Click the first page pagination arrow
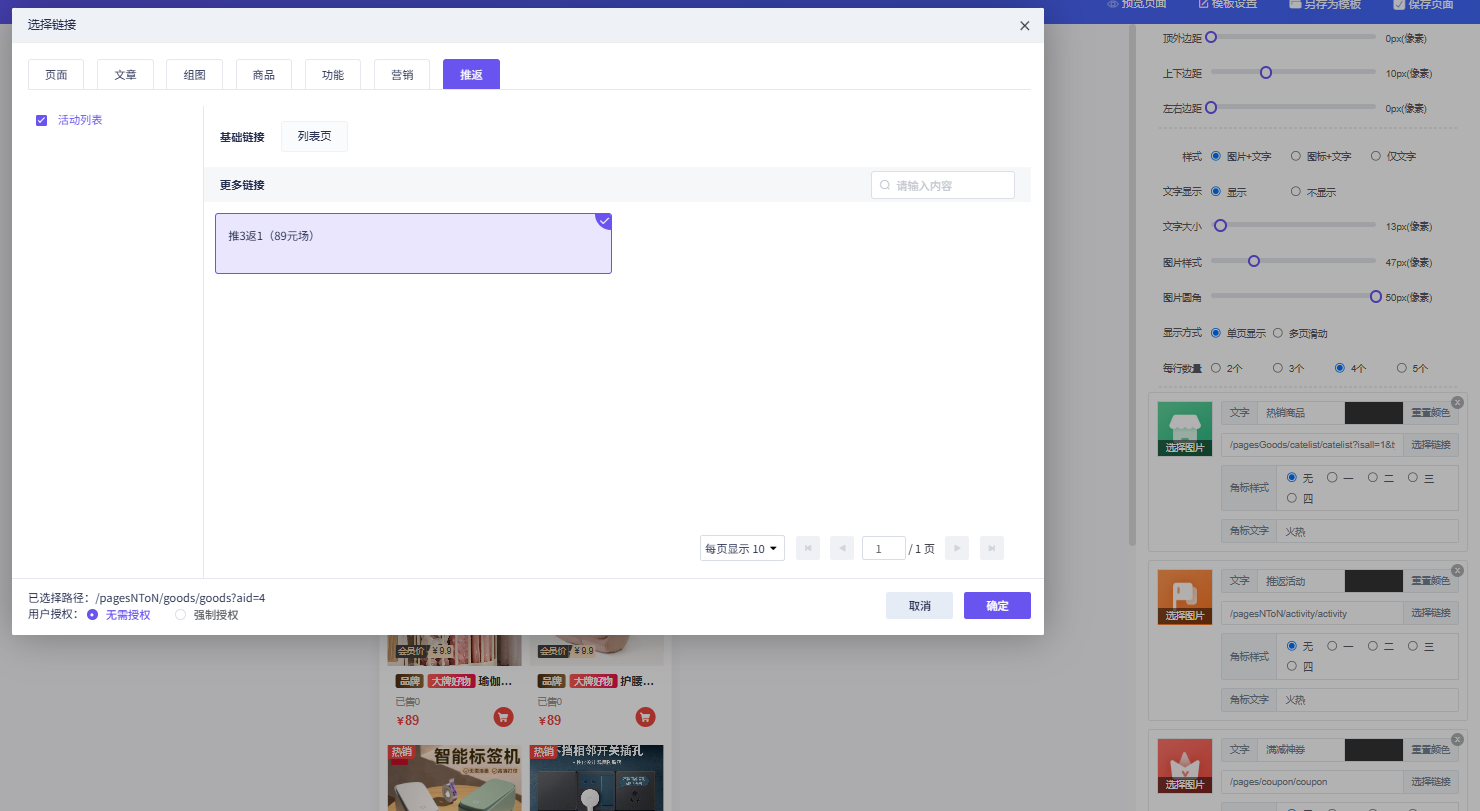 tap(808, 548)
